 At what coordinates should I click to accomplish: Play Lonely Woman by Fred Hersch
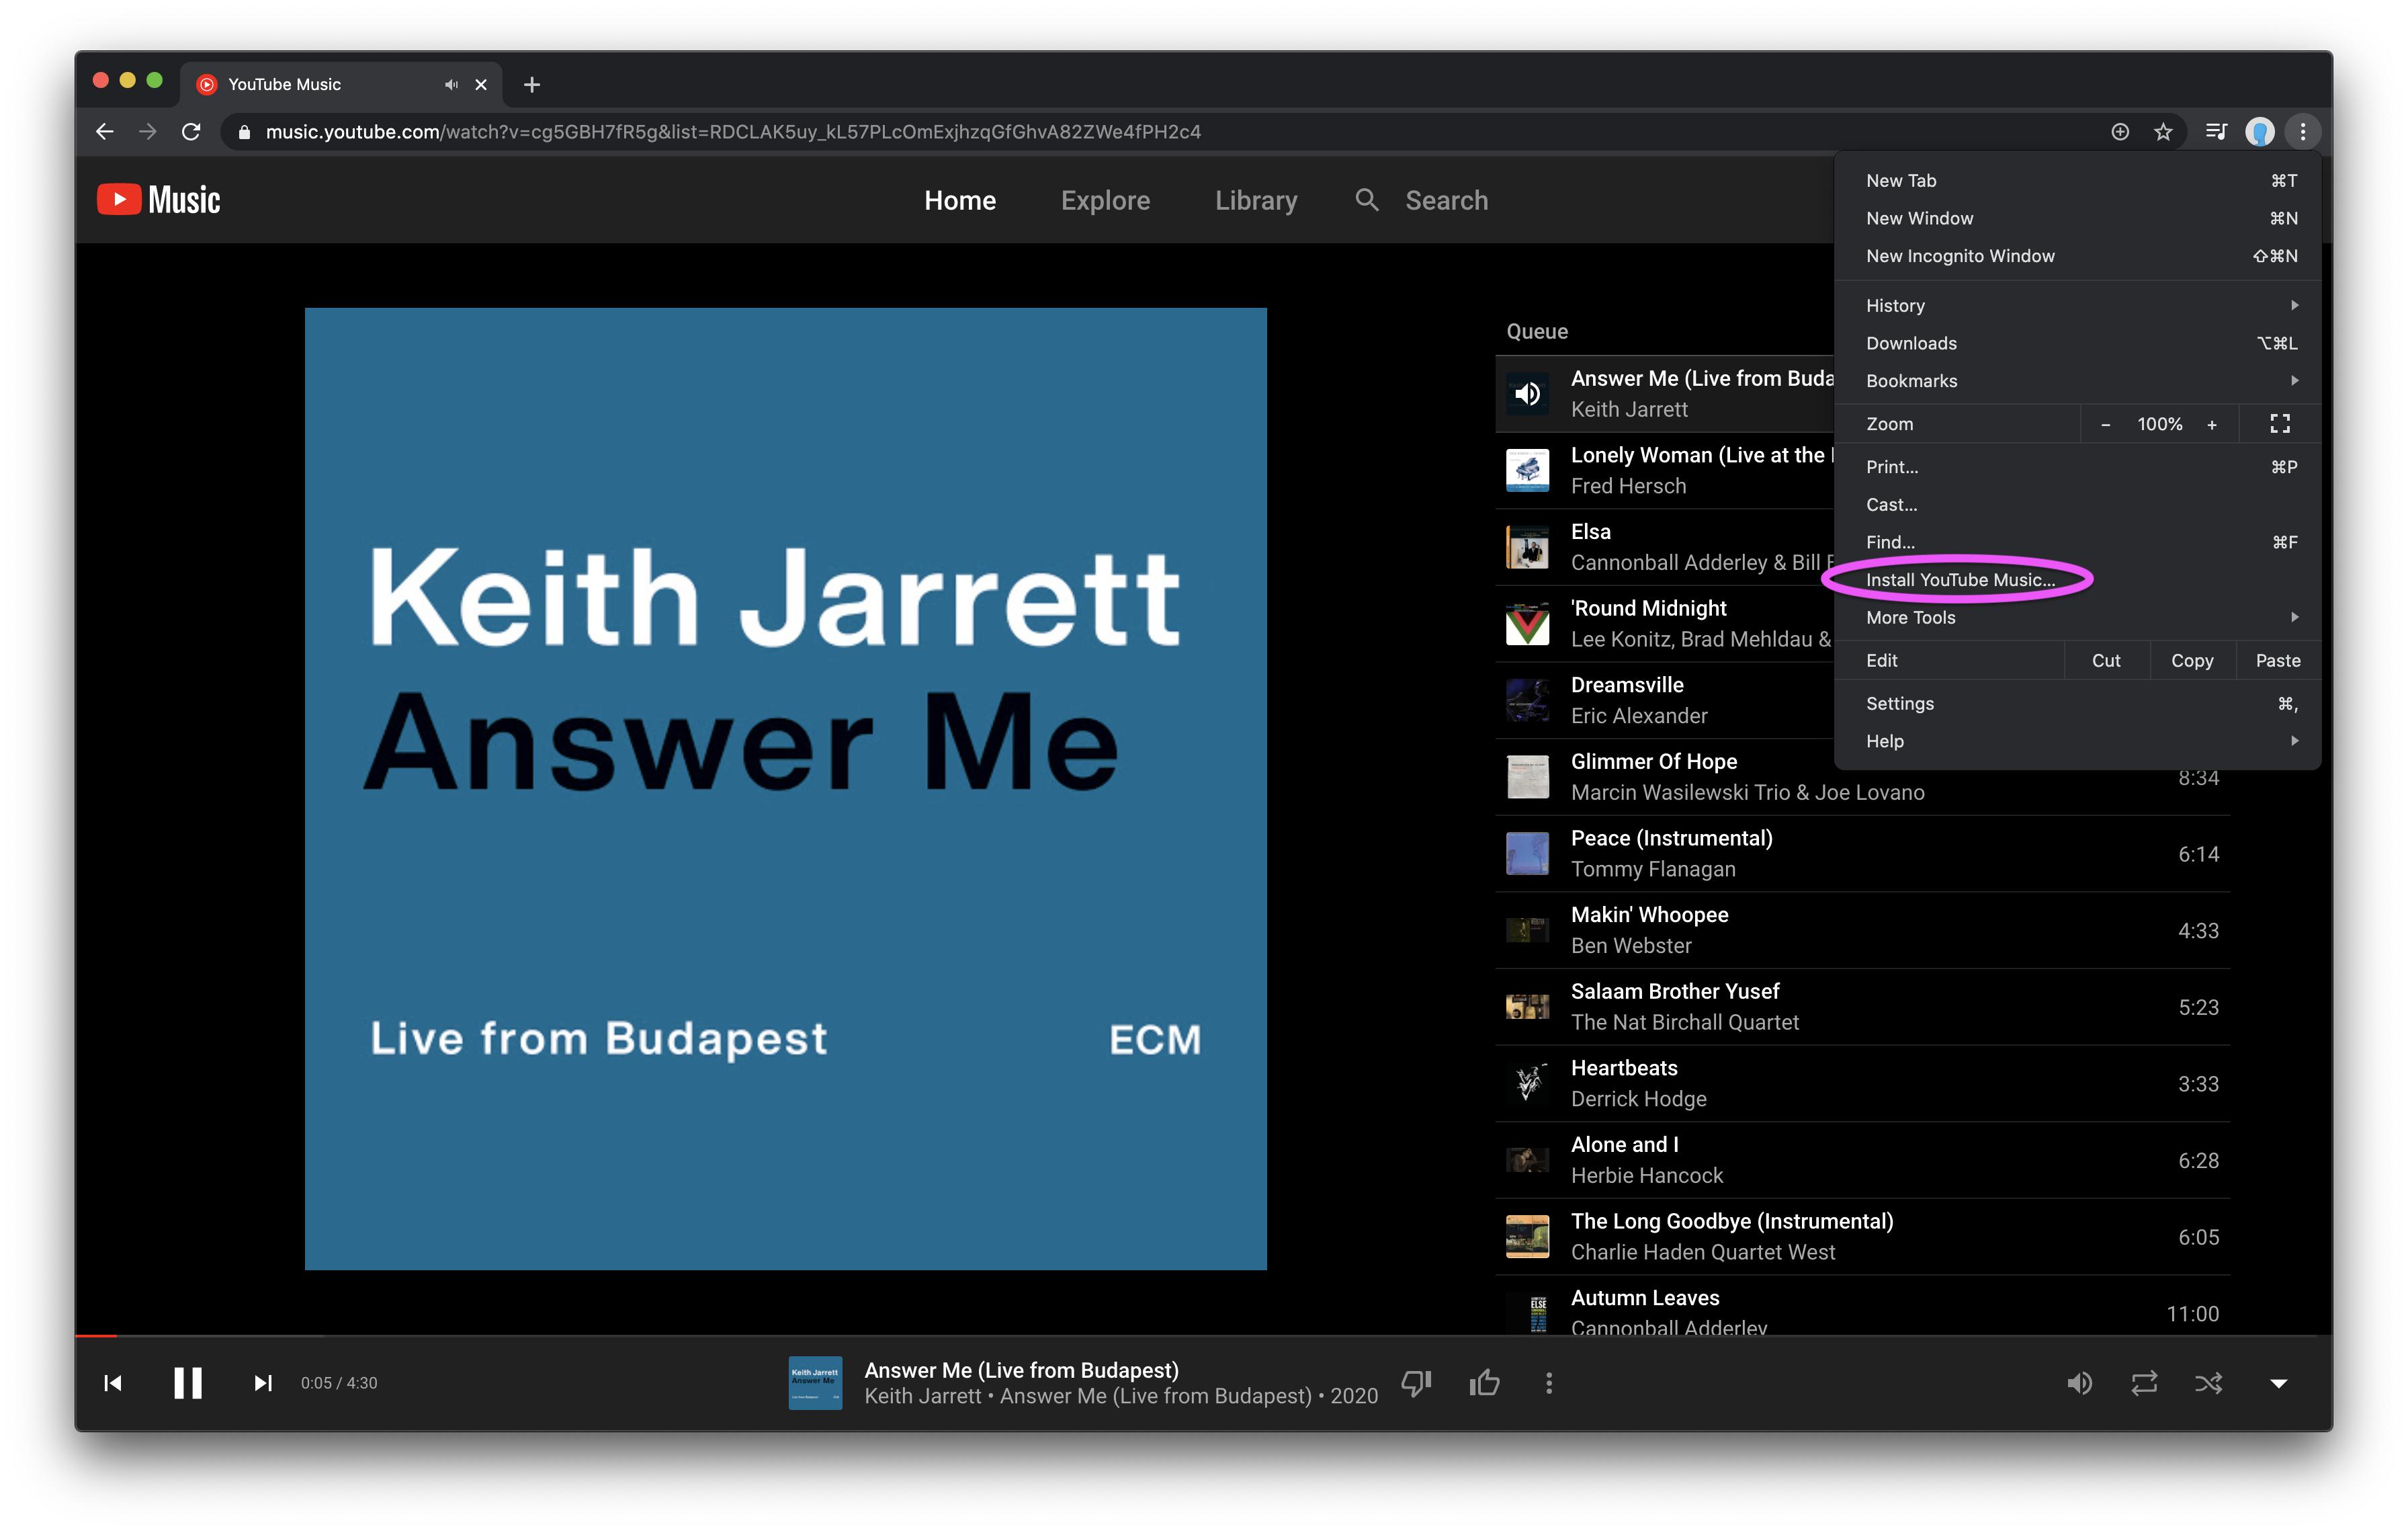click(x=1664, y=470)
